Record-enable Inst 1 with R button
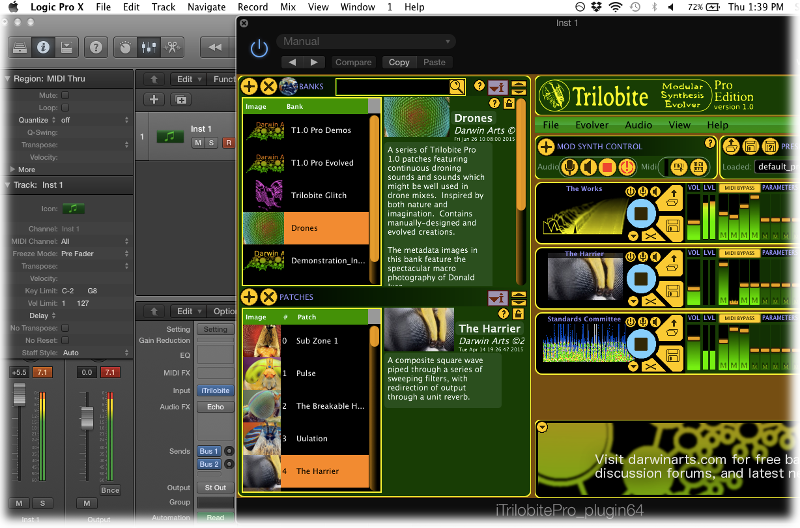This screenshot has width=800, height=528. pyautogui.click(x=229, y=143)
